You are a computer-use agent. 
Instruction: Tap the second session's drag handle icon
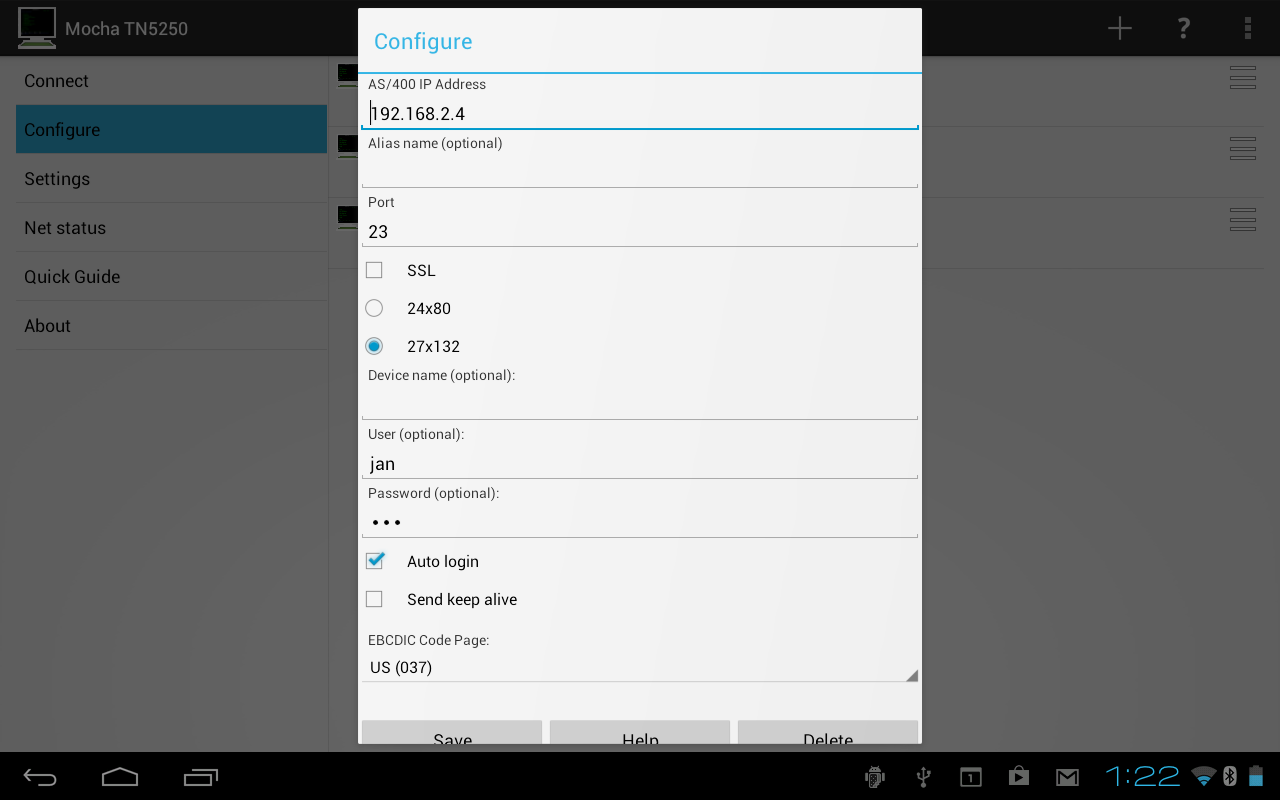coord(1243,148)
